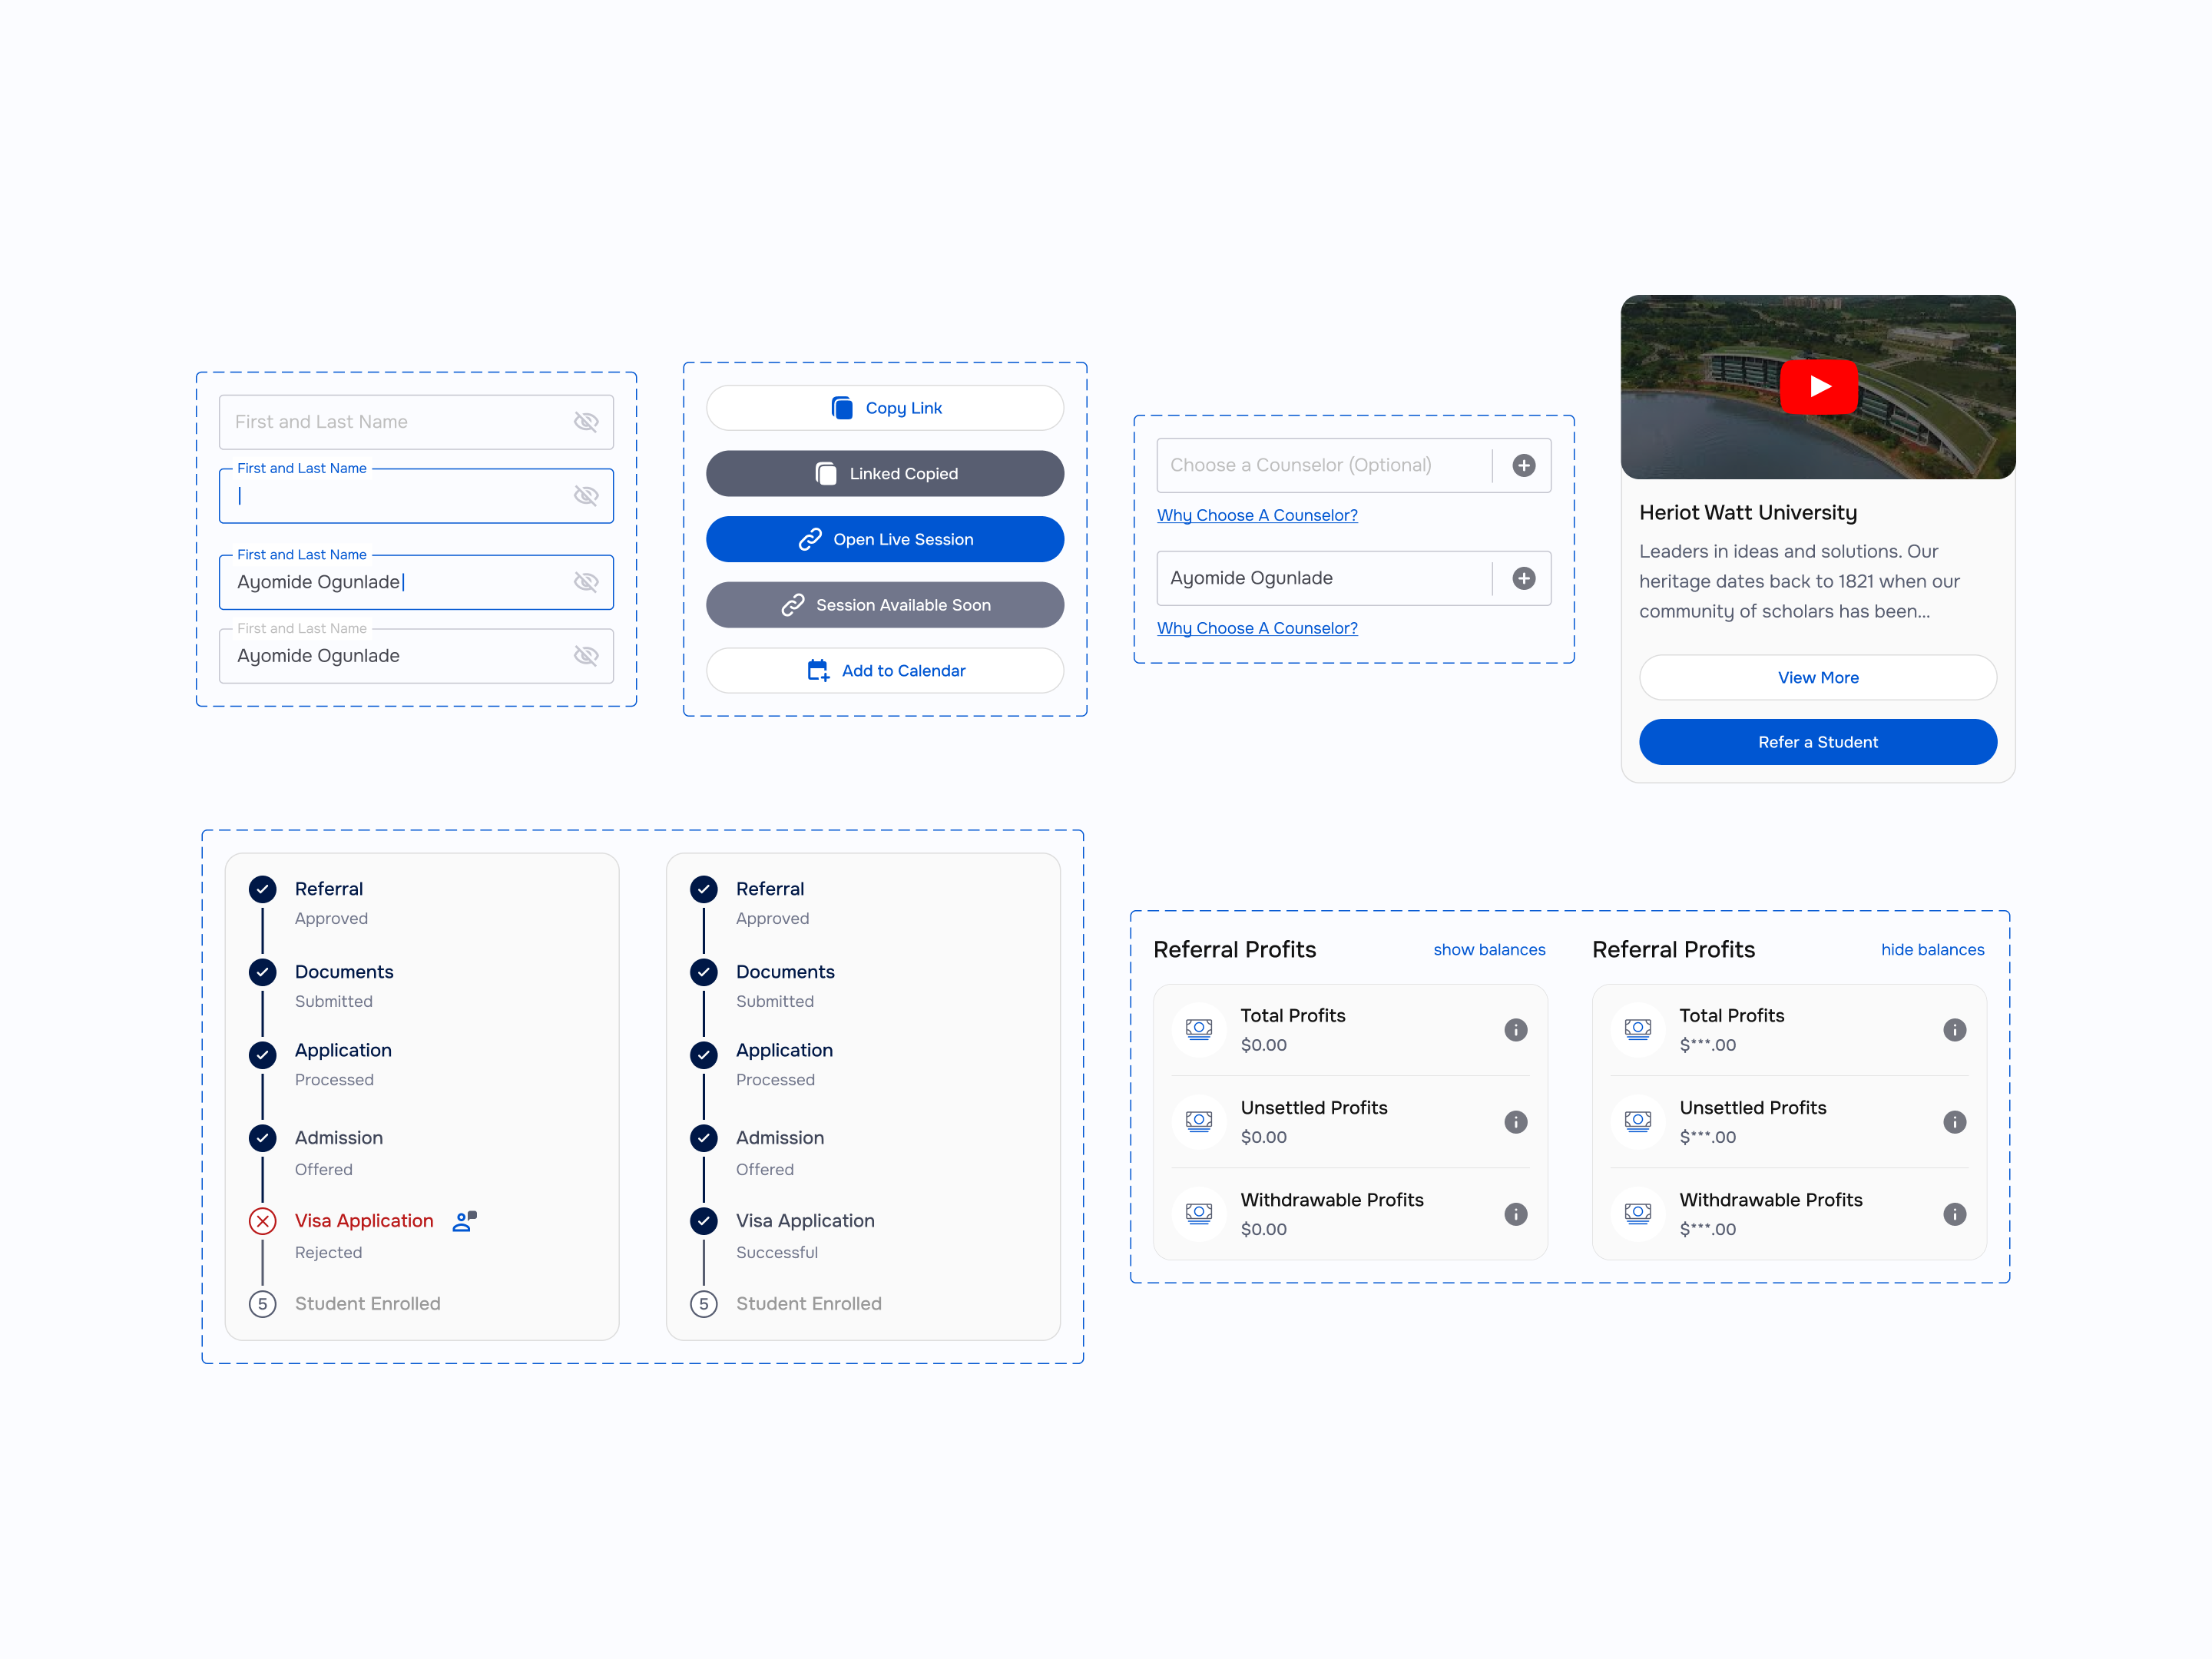Toggle visibility in the focused field containing Ayomide Ogunlade
This screenshot has width=2212, height=1659.
(586, 582)
